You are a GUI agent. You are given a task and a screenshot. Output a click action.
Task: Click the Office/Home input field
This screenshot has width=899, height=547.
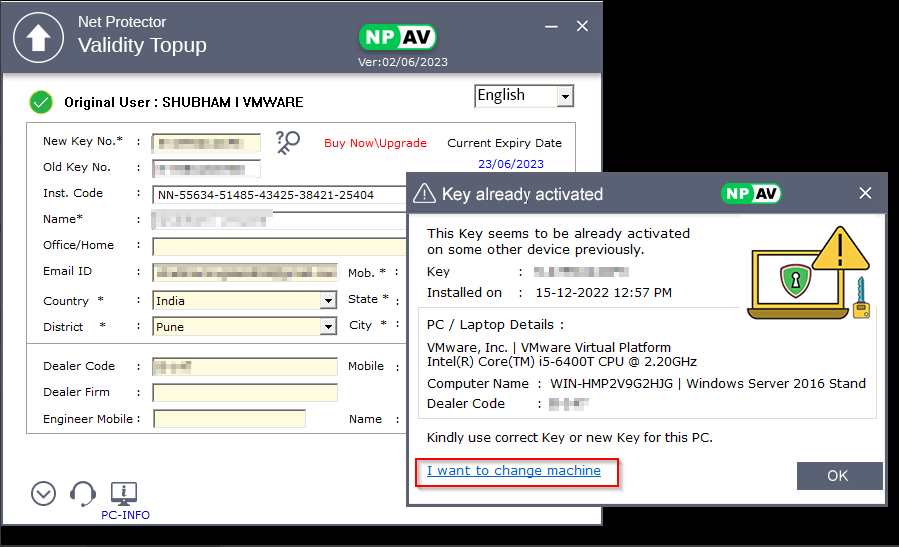tap(280, 246)
